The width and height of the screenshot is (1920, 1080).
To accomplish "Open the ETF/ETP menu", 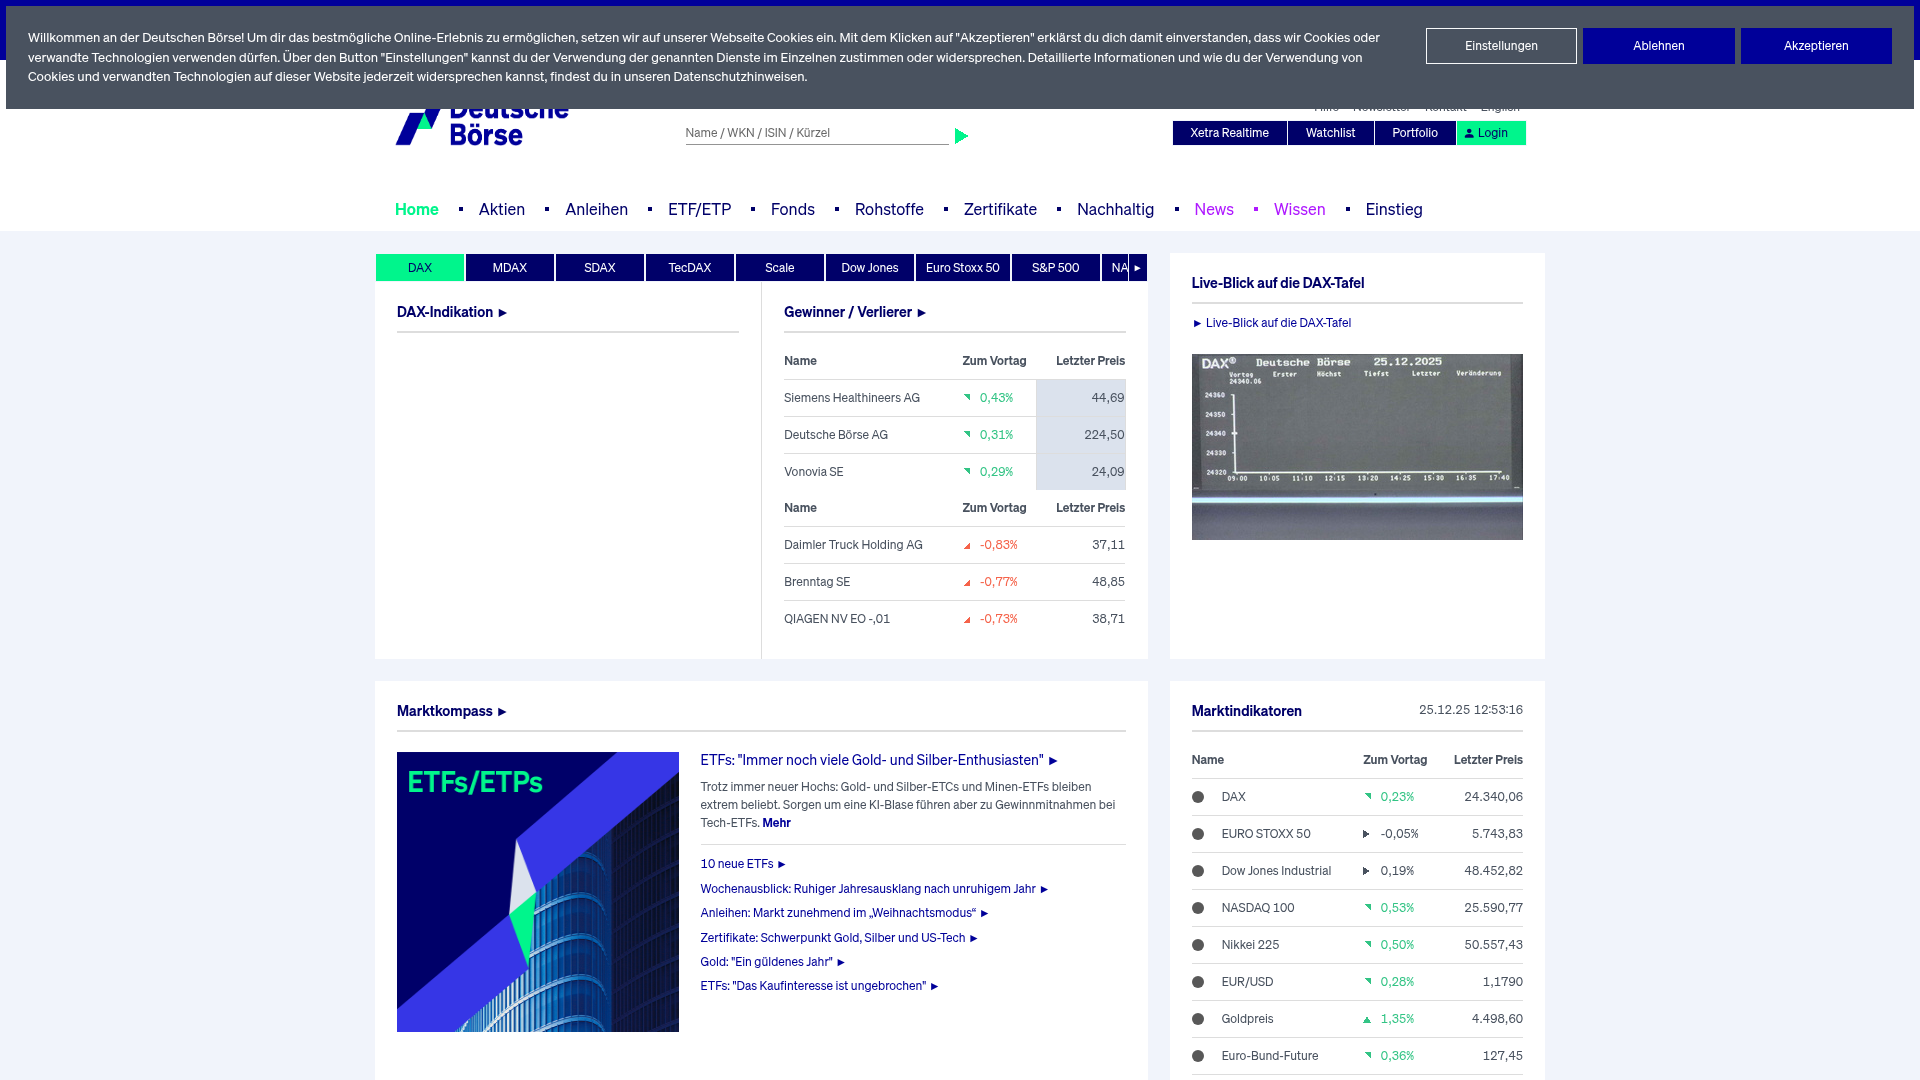I will click(700, 209).
